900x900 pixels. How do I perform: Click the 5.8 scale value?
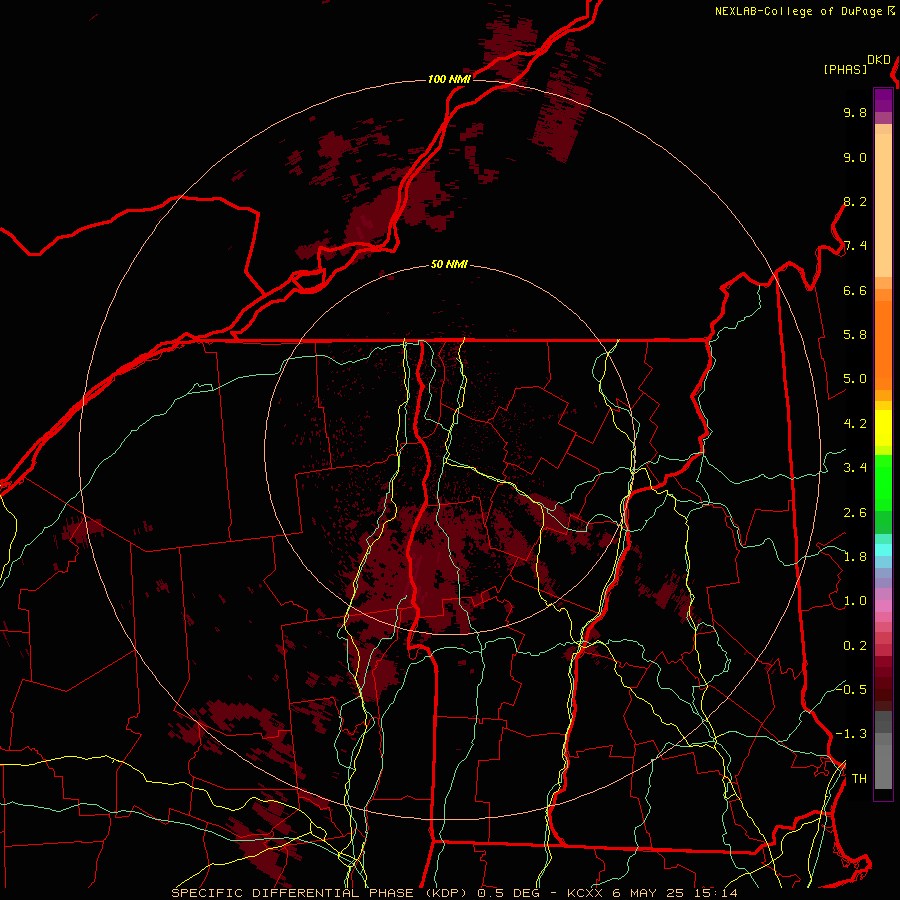855,335
